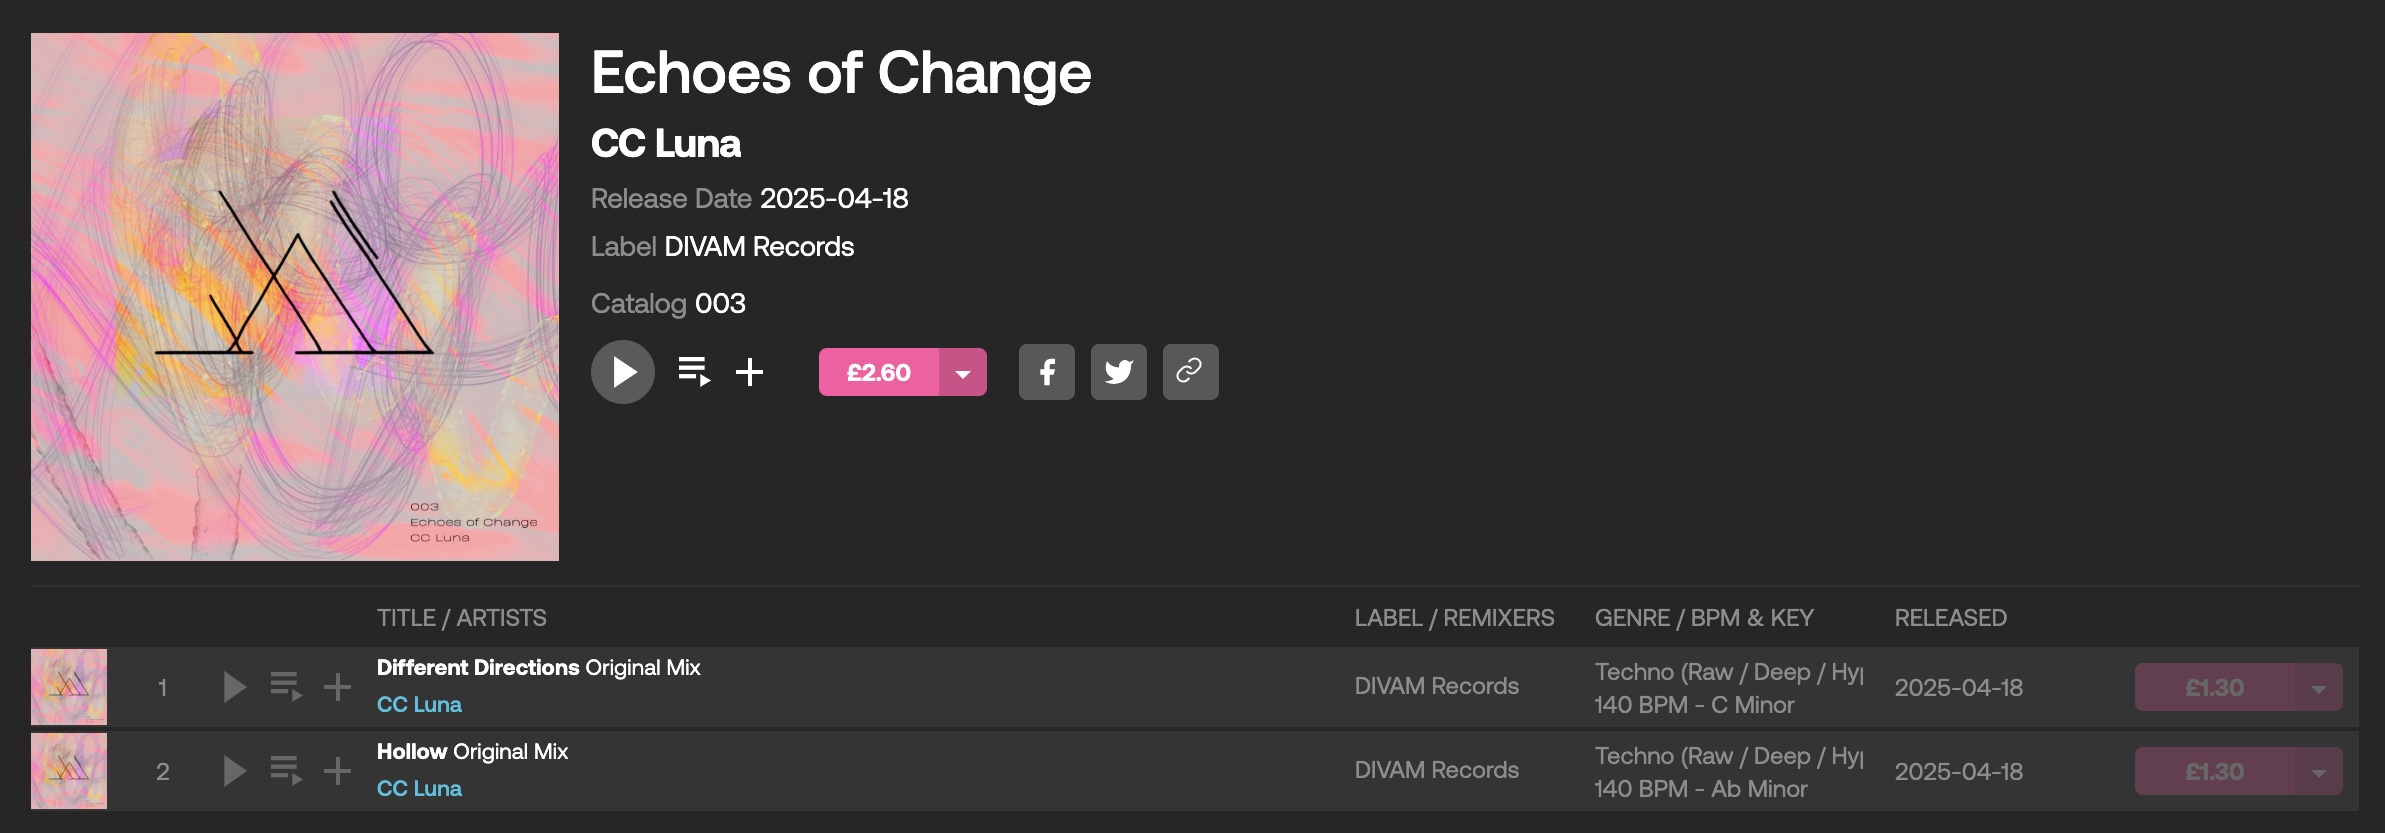Share release on Facebook

click(1046, 372)
